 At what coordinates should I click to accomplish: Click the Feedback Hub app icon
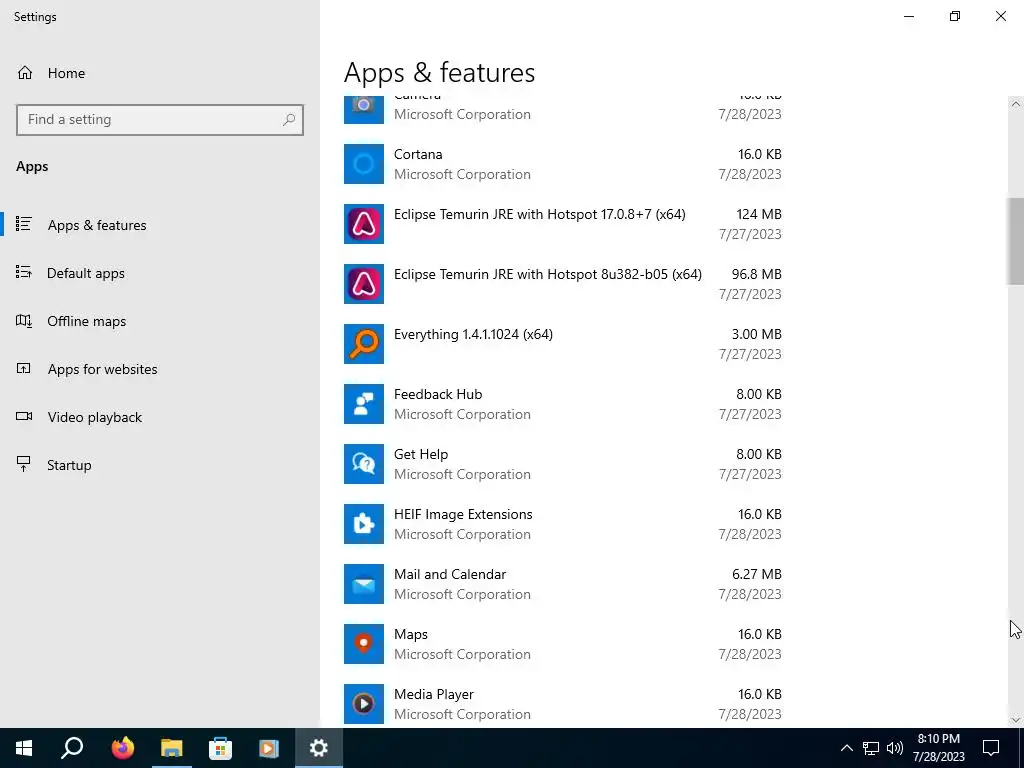364,404
